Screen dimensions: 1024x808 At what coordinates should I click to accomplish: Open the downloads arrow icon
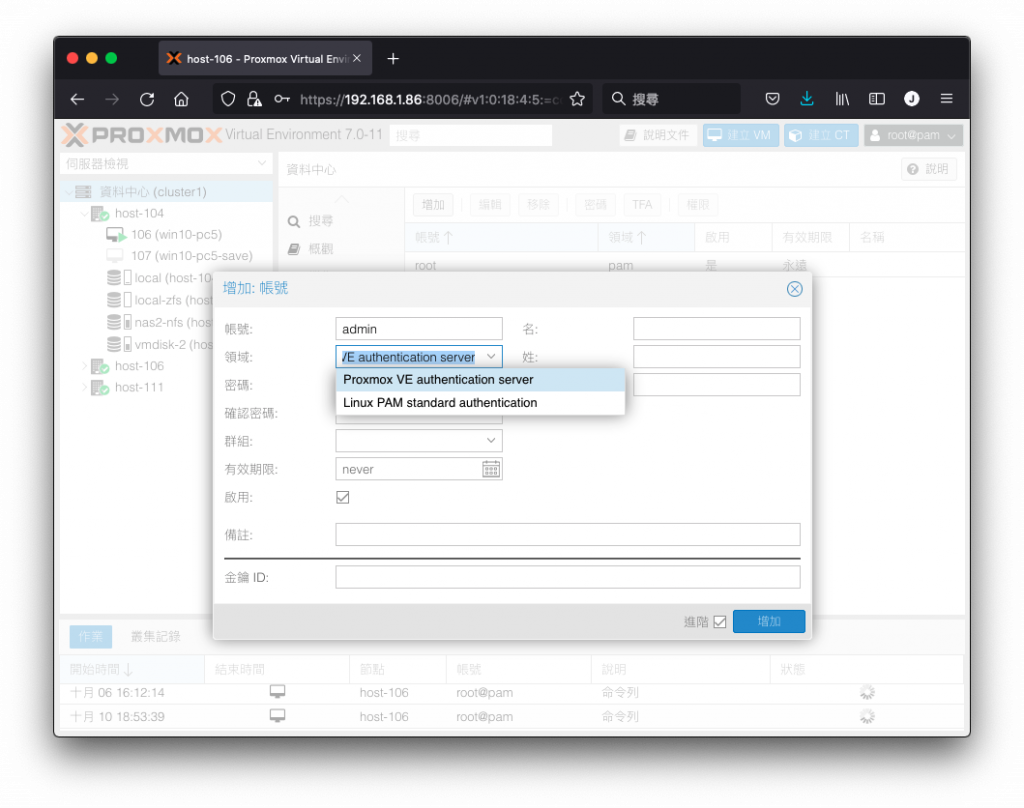point(807,99)
